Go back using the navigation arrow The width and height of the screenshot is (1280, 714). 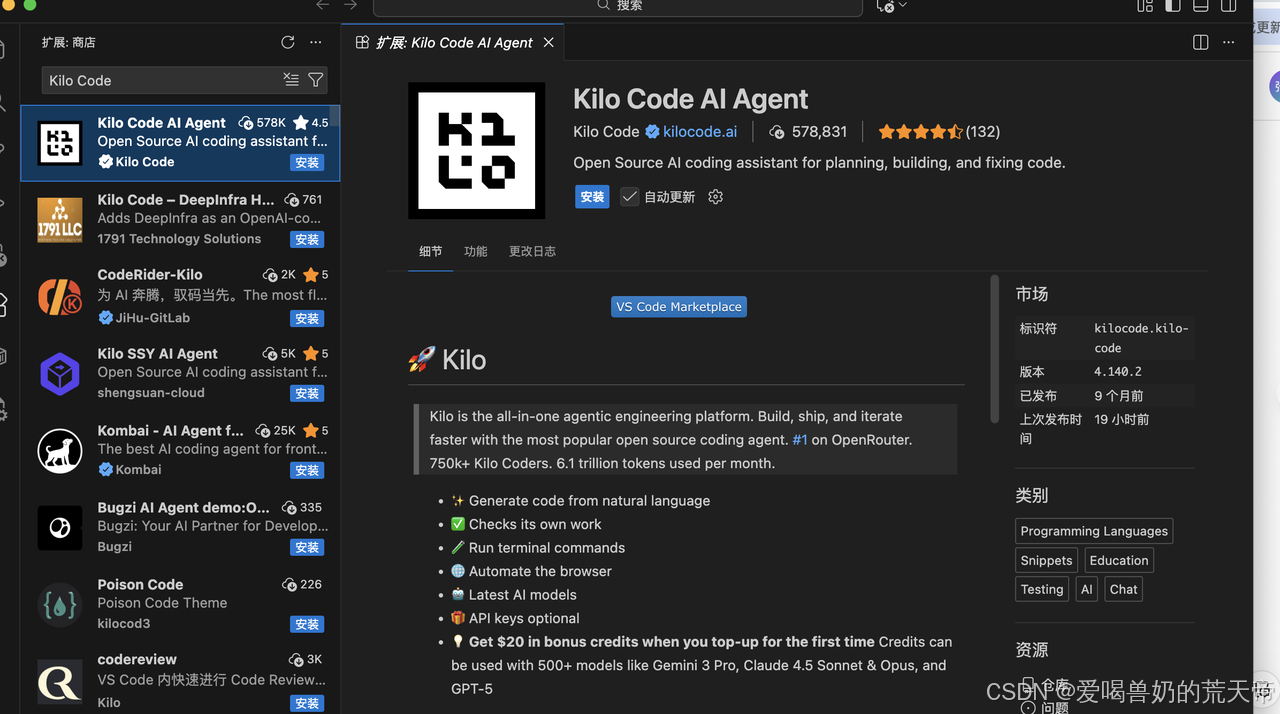coord(322,5)
